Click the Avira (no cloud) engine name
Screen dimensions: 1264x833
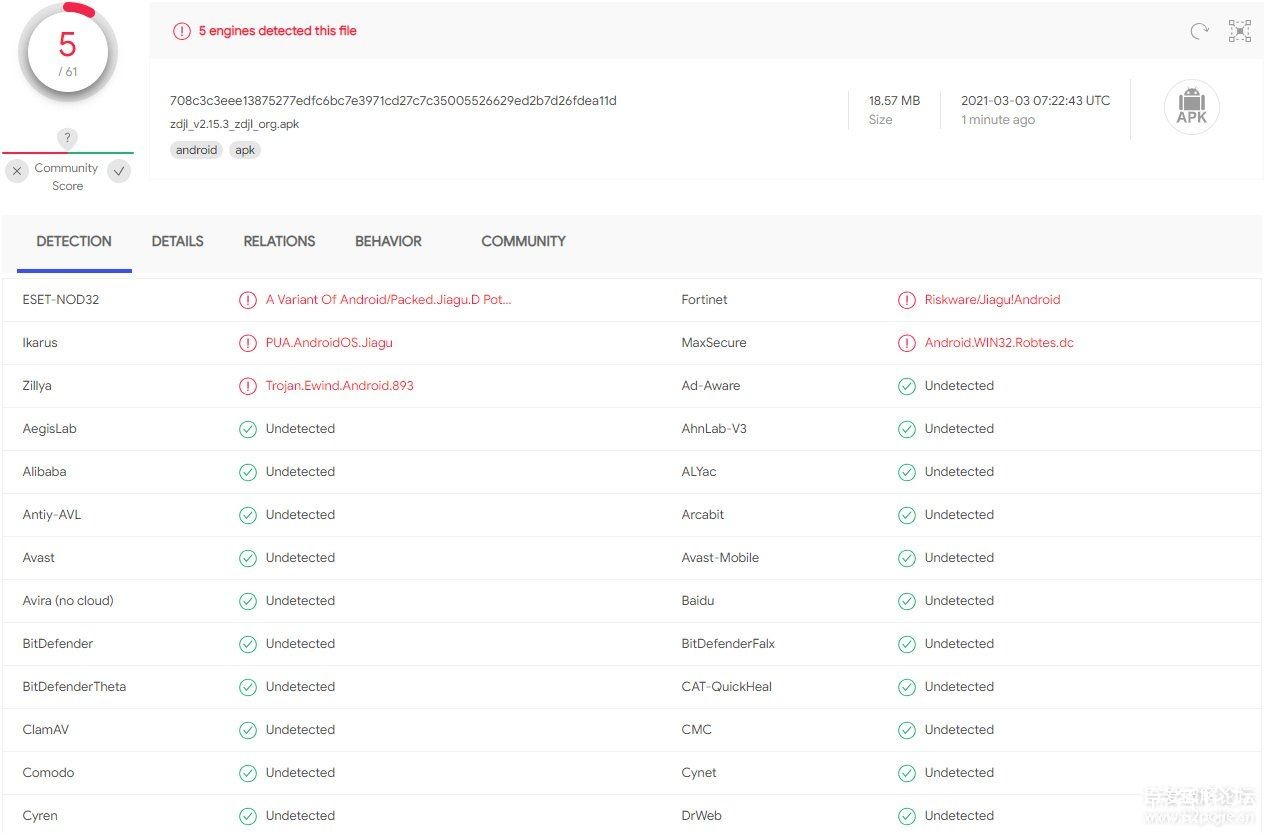tap(68, 601)
